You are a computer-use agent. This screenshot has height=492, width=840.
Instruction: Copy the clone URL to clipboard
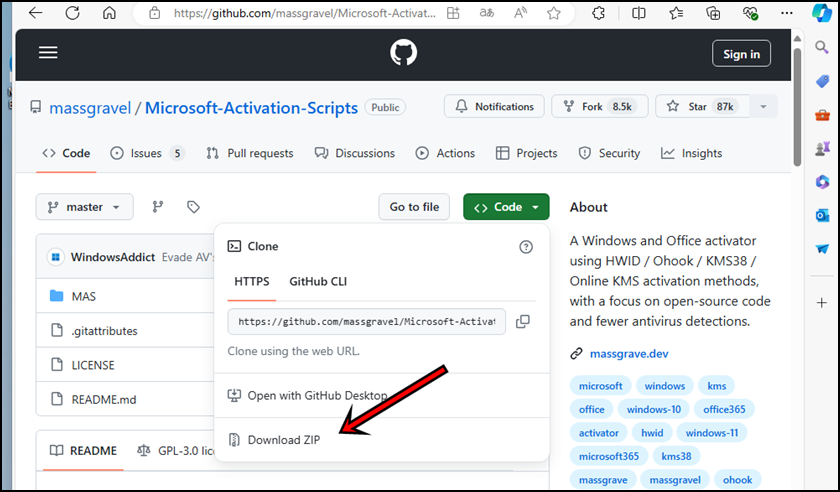coord(523,322)
